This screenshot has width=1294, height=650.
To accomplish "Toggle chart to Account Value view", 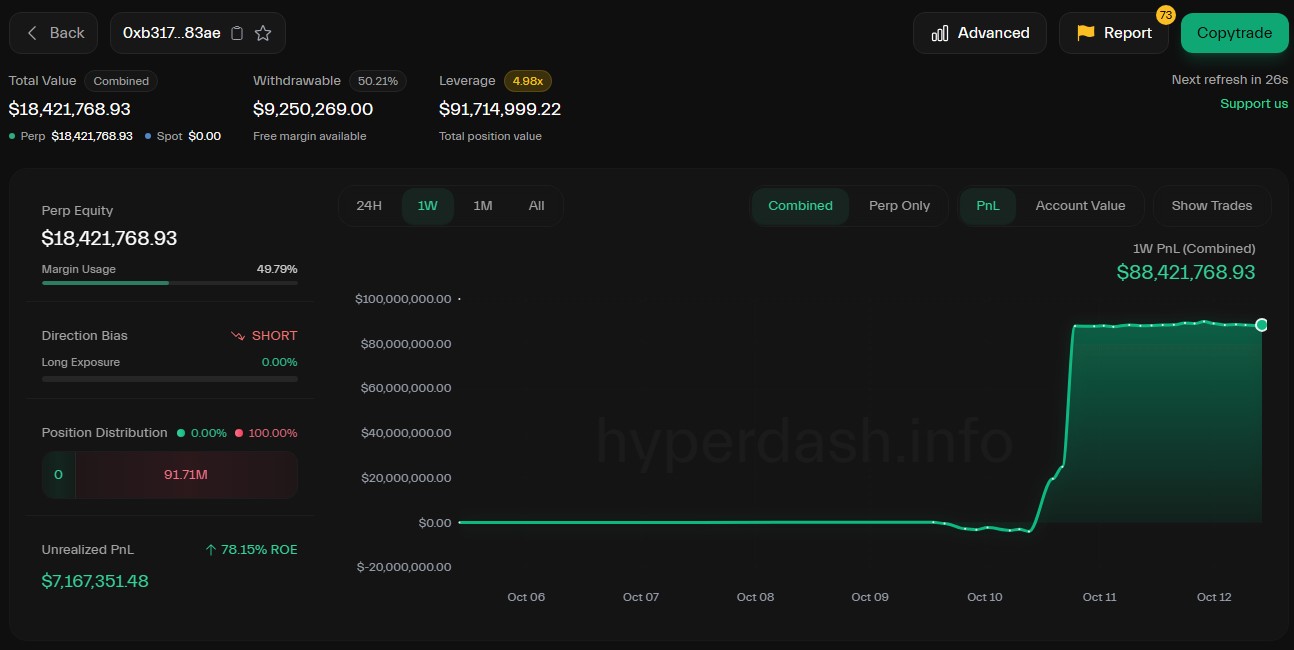I will pos(1080,206).
